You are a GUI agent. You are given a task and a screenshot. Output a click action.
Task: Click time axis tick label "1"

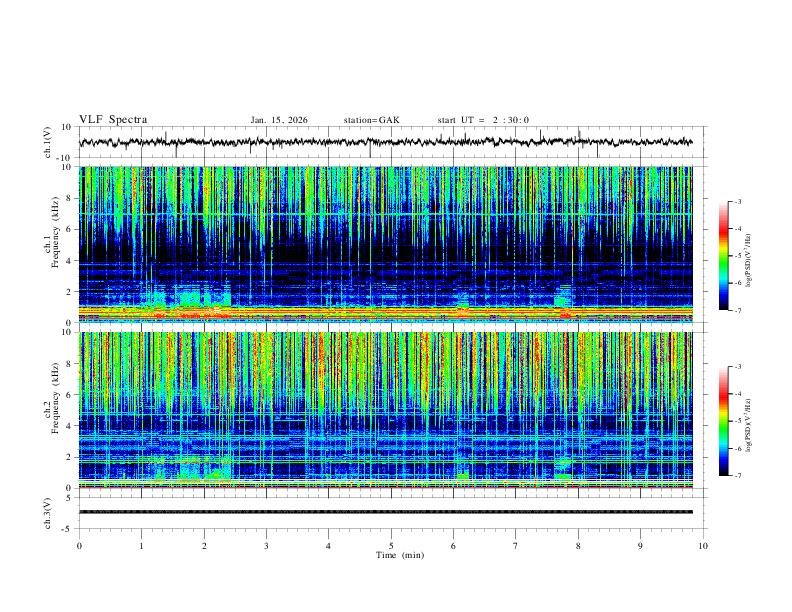[x=141, y=546]
